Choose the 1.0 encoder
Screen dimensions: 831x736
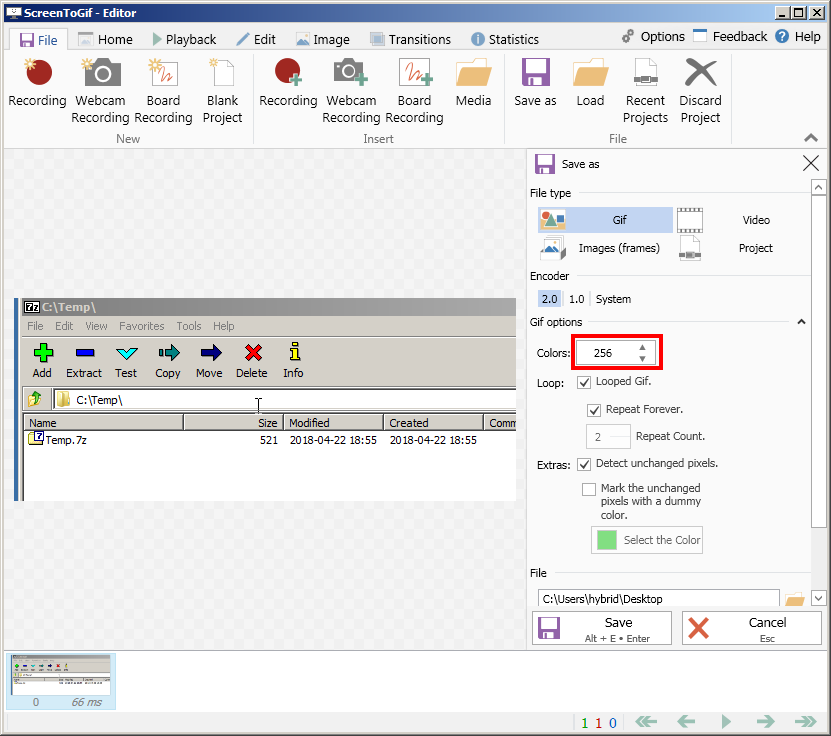click(x=577, y=299)
